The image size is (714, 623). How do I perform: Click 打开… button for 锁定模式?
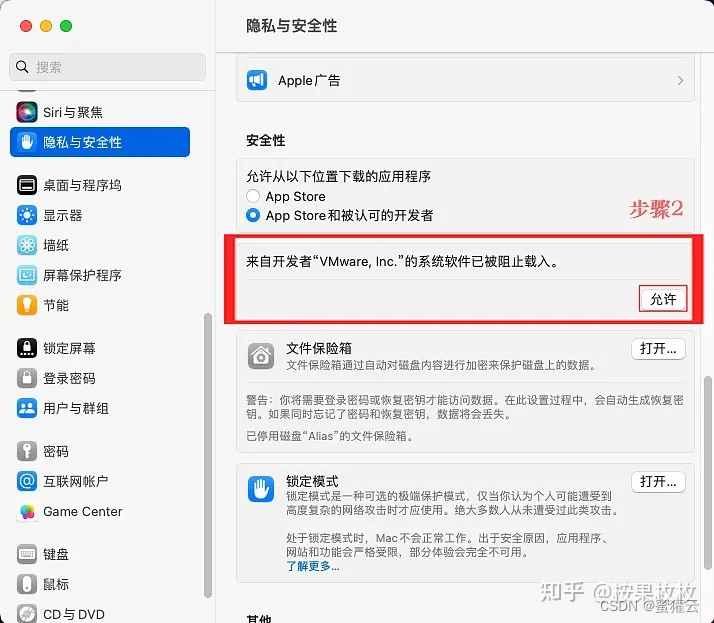point(658,481)
